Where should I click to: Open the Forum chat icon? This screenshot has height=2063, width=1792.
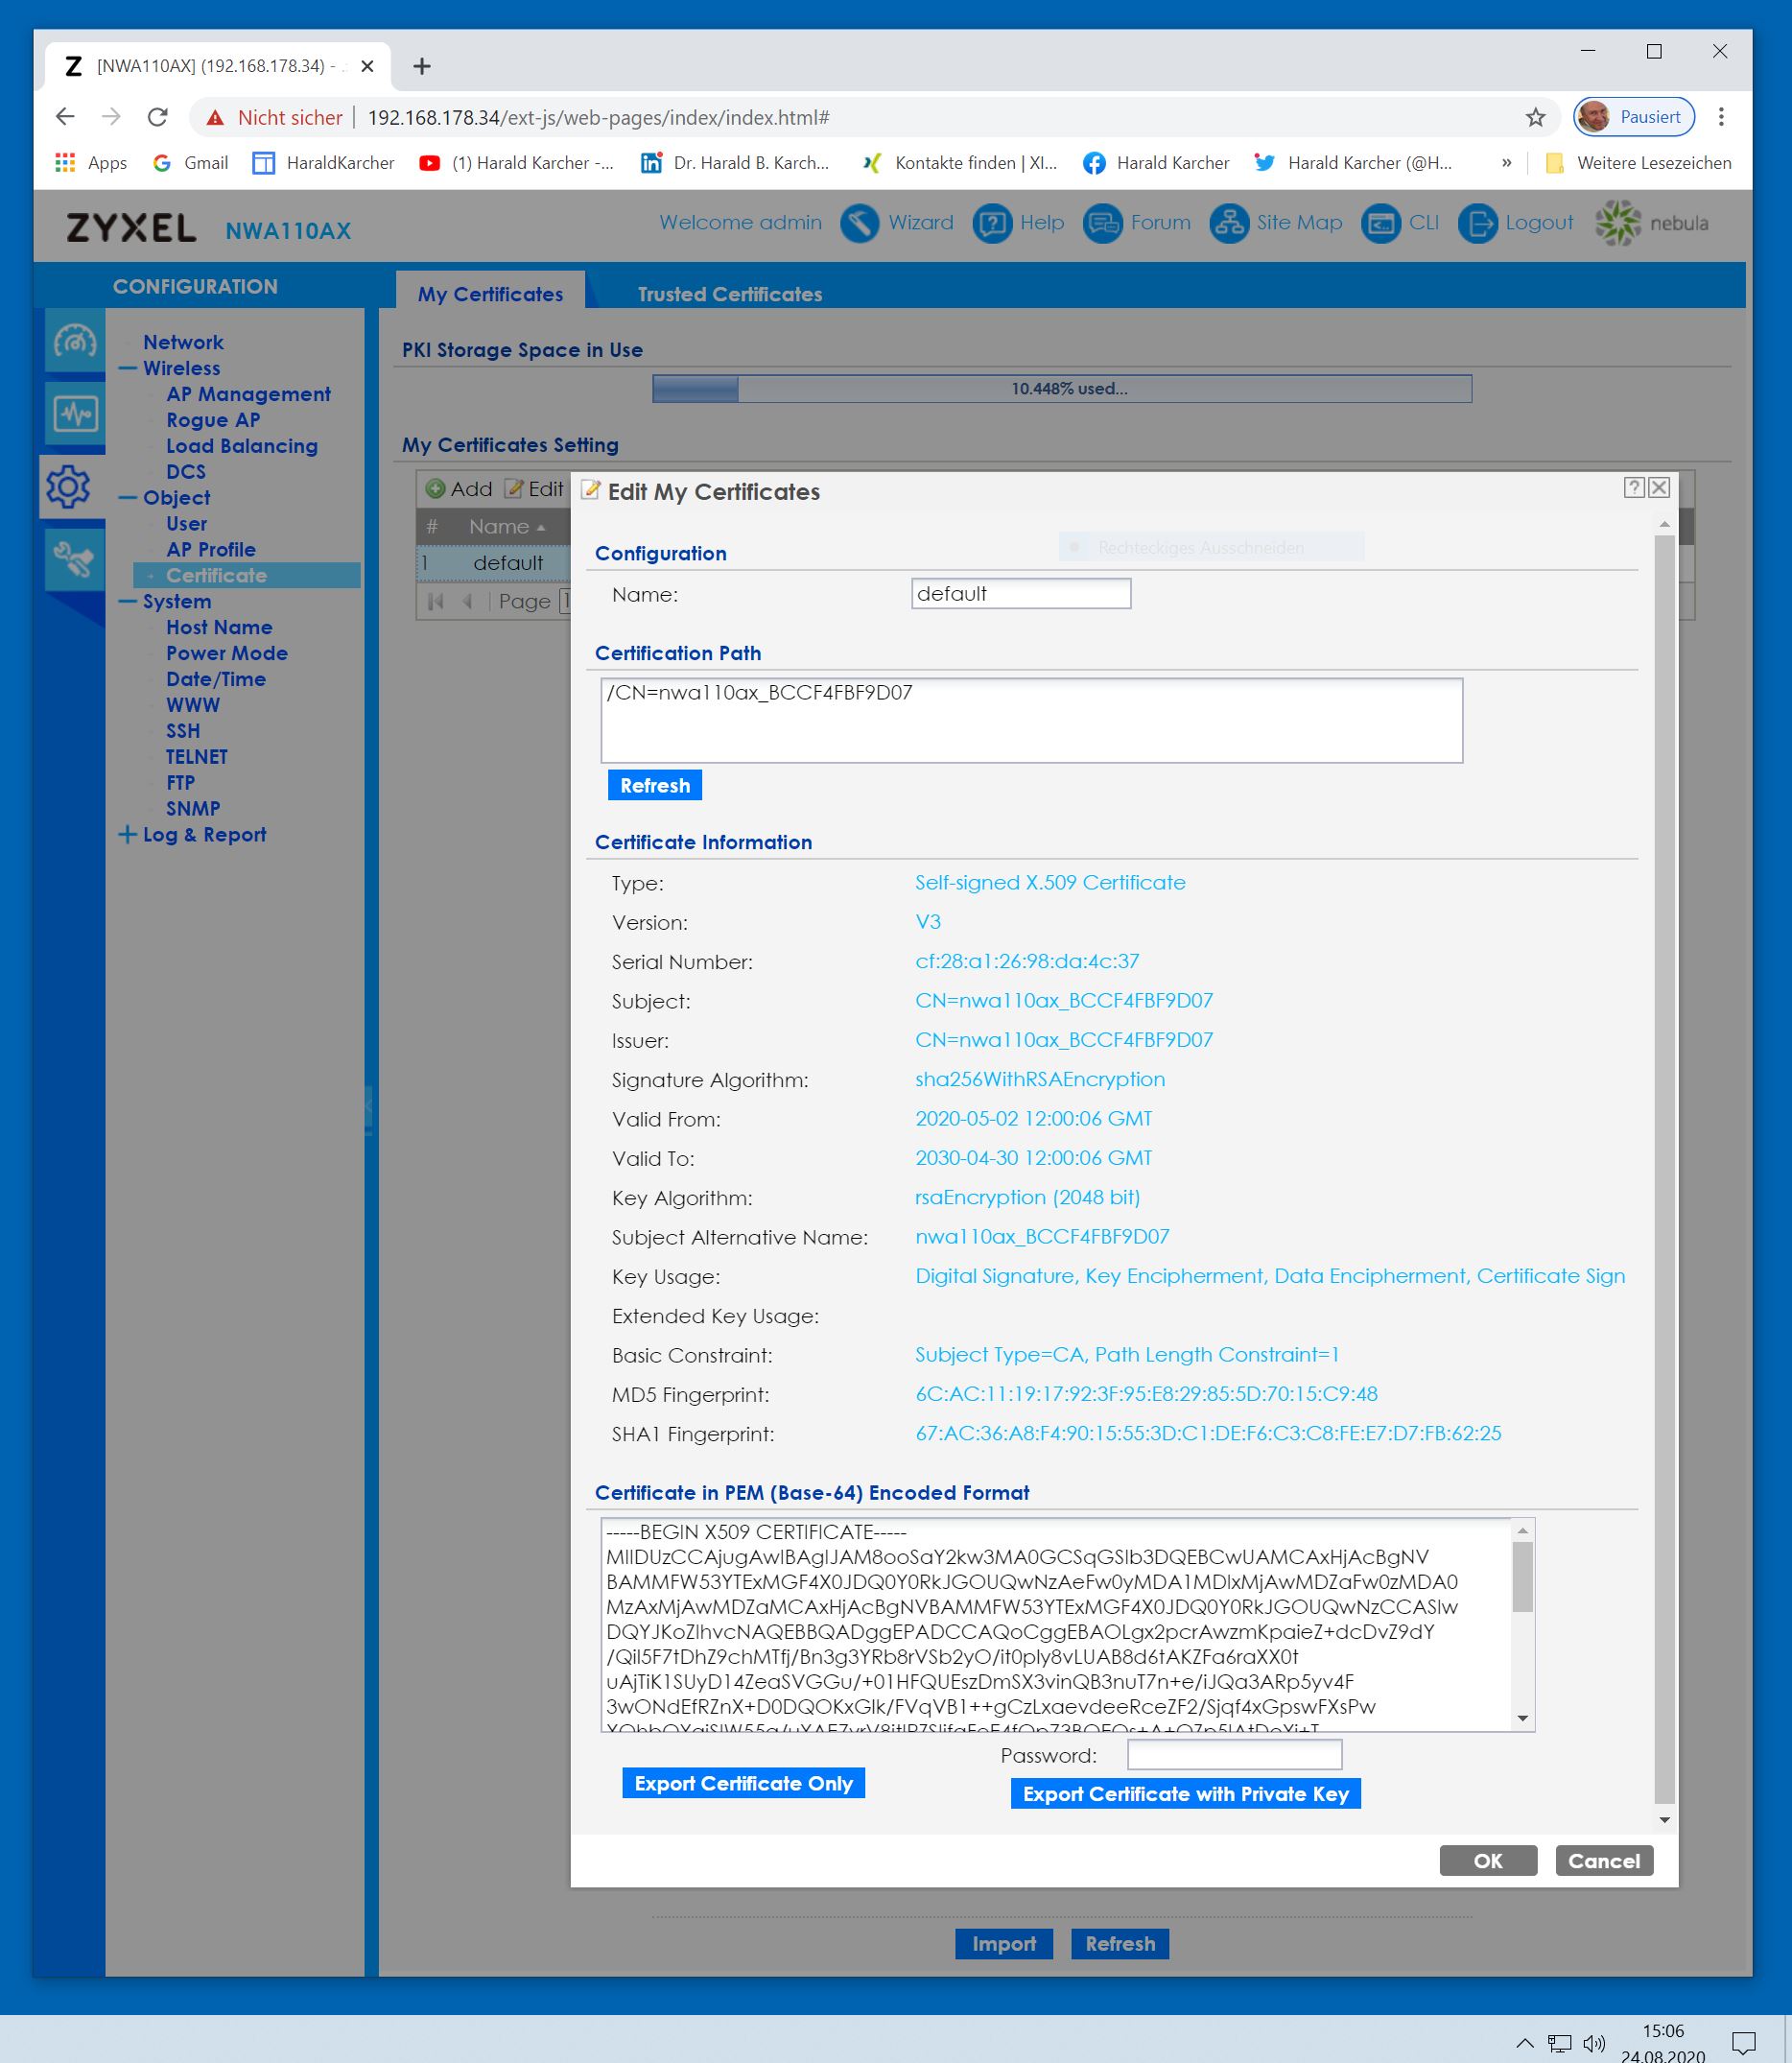[1102, 223]
